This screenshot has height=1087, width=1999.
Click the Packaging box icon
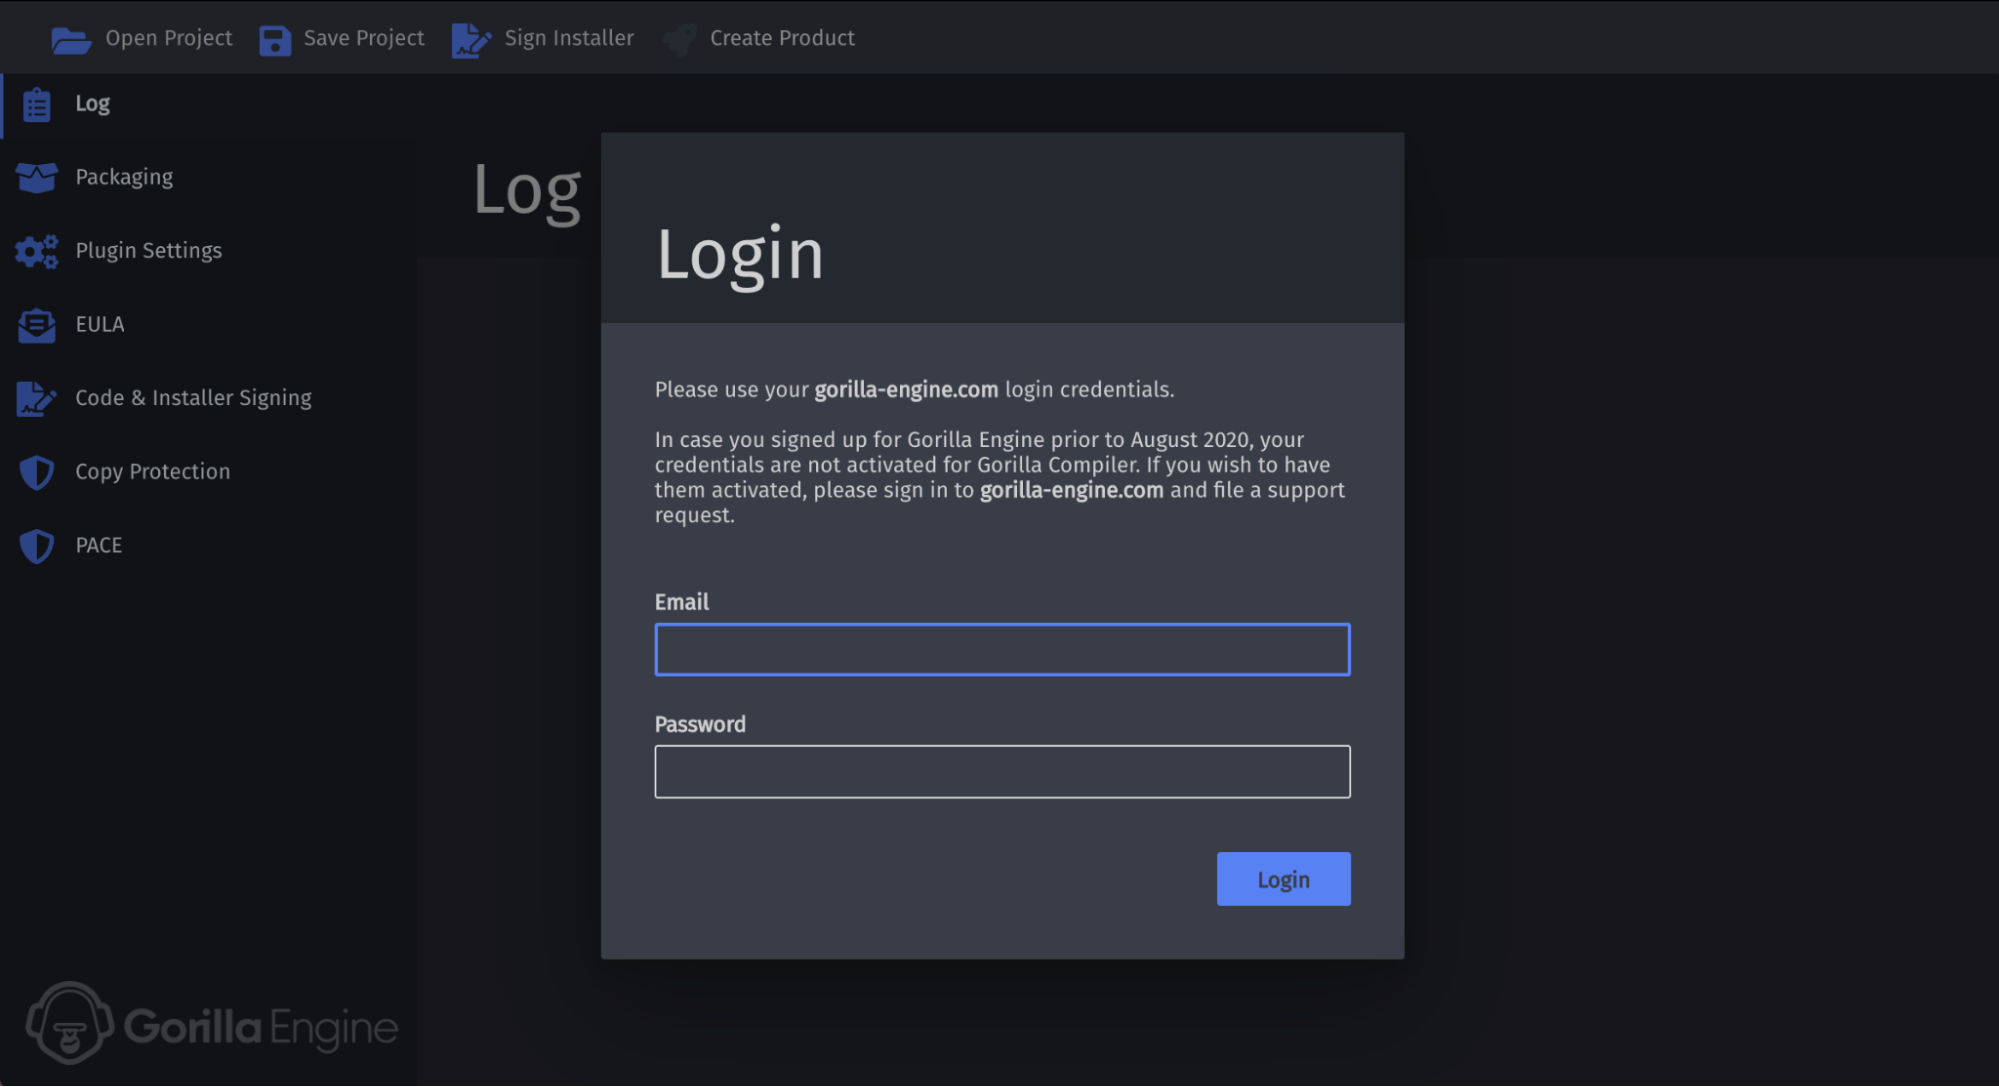37,178
